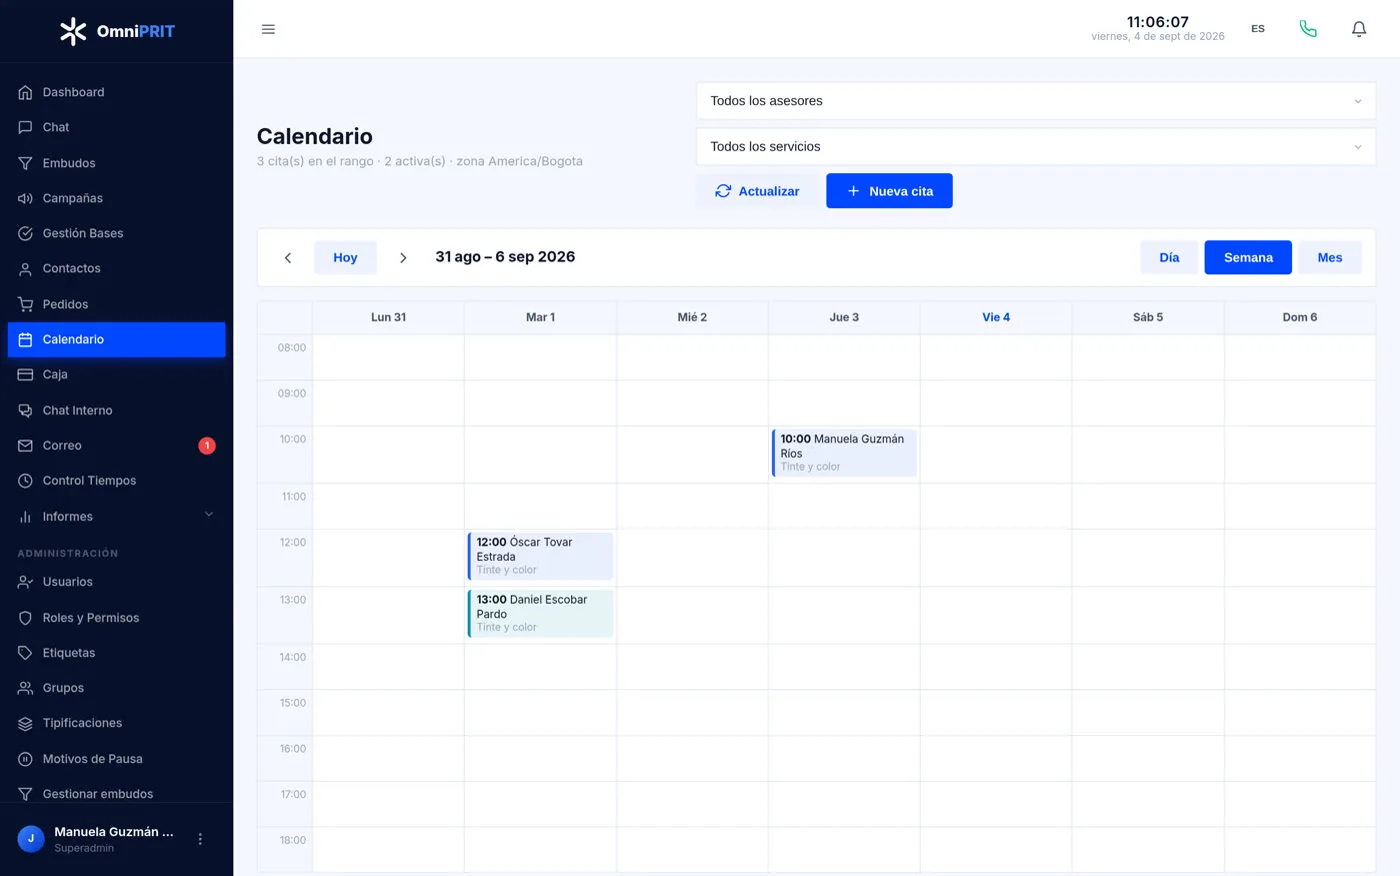Open the Todos los servicios dropdown

[1036, 146]
